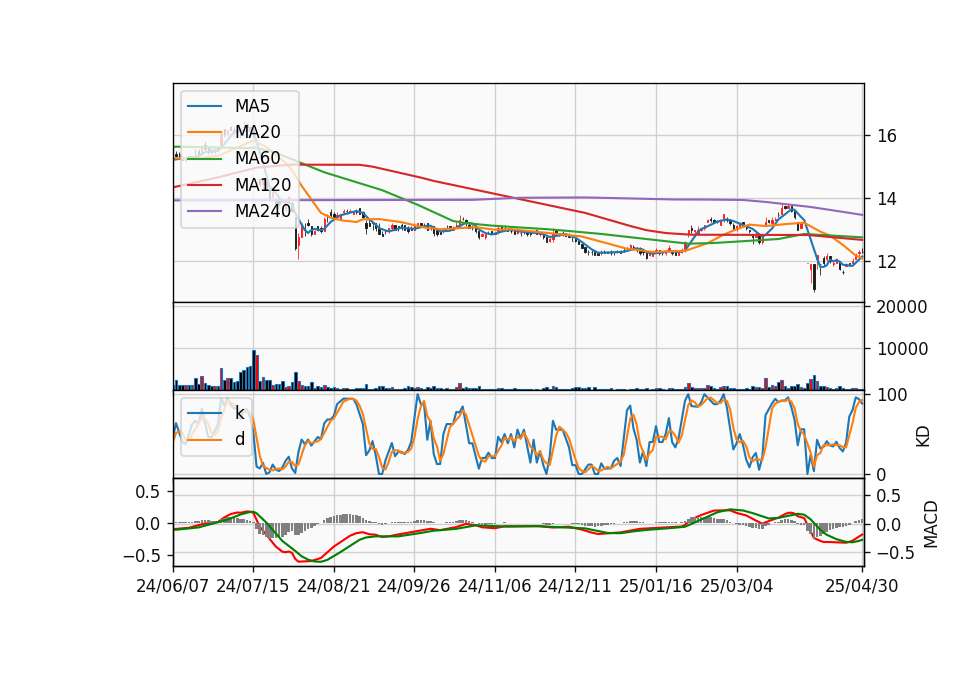Click the green MA60 legend line sample

(204, 159)
